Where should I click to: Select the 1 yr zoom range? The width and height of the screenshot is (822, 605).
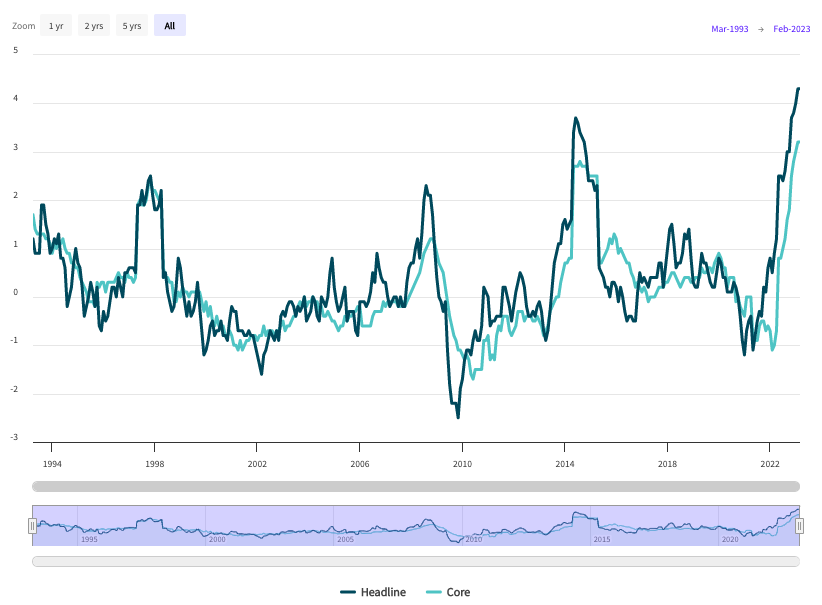(56, 26)
